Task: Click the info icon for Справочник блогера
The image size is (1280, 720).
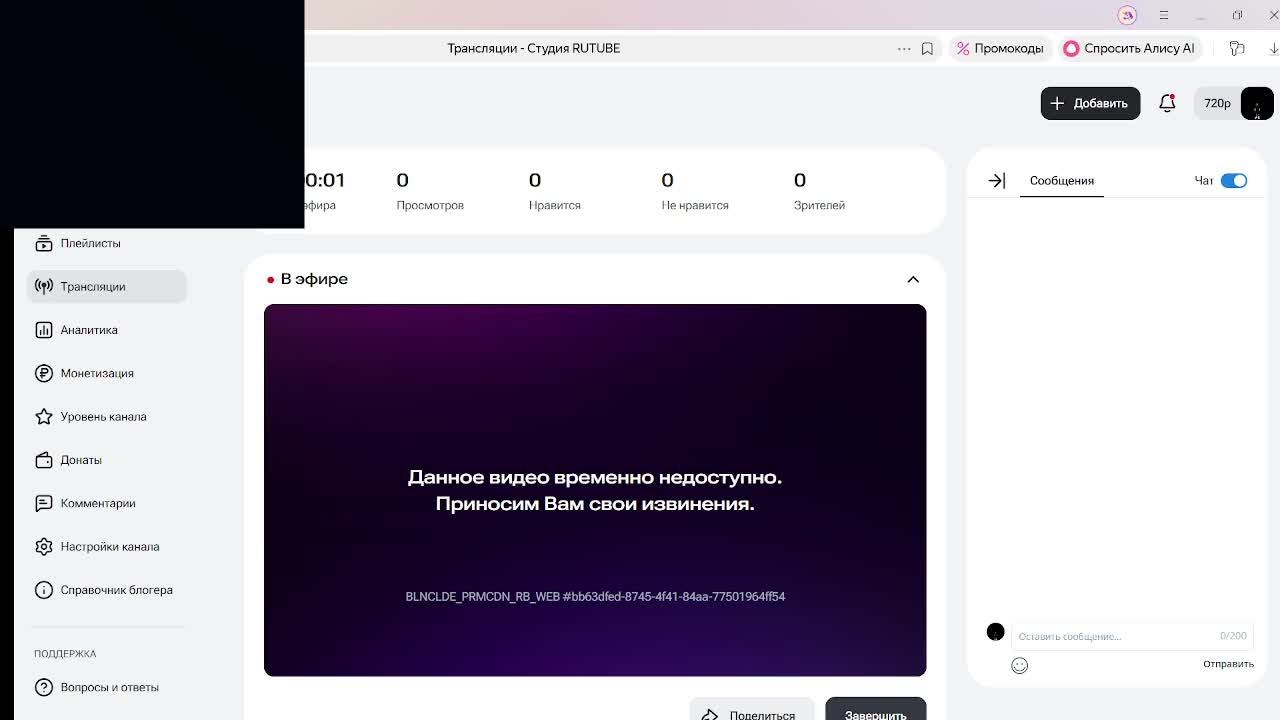Action: [44, 590]
